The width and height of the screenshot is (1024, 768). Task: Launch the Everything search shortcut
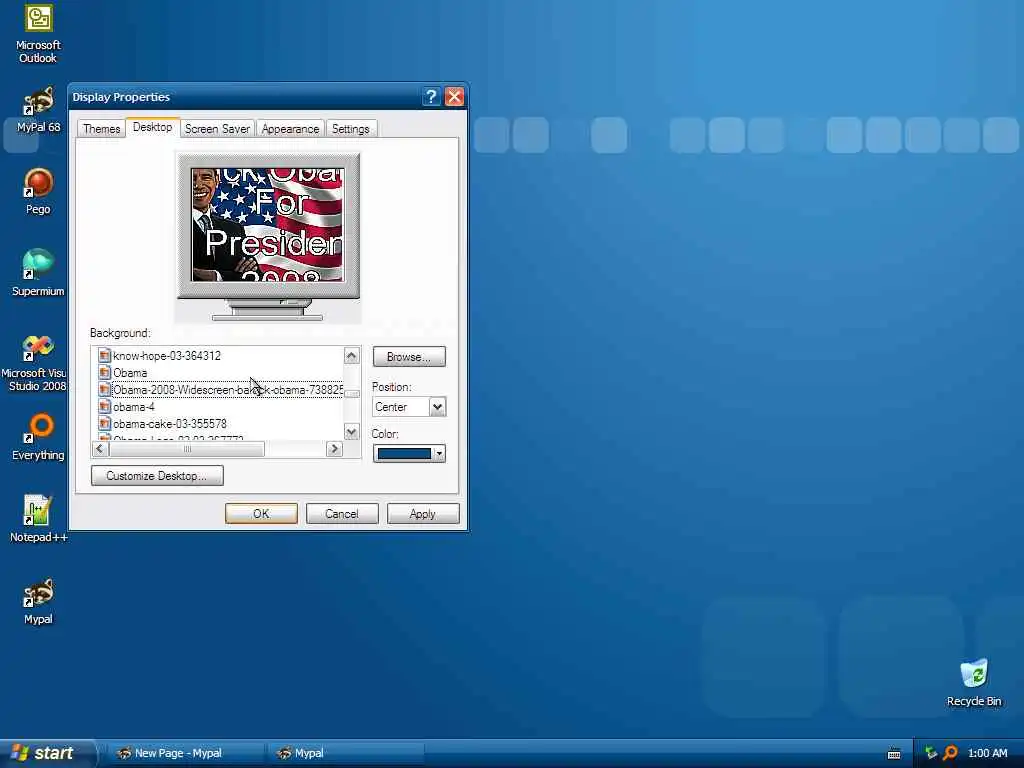point(38,436)
